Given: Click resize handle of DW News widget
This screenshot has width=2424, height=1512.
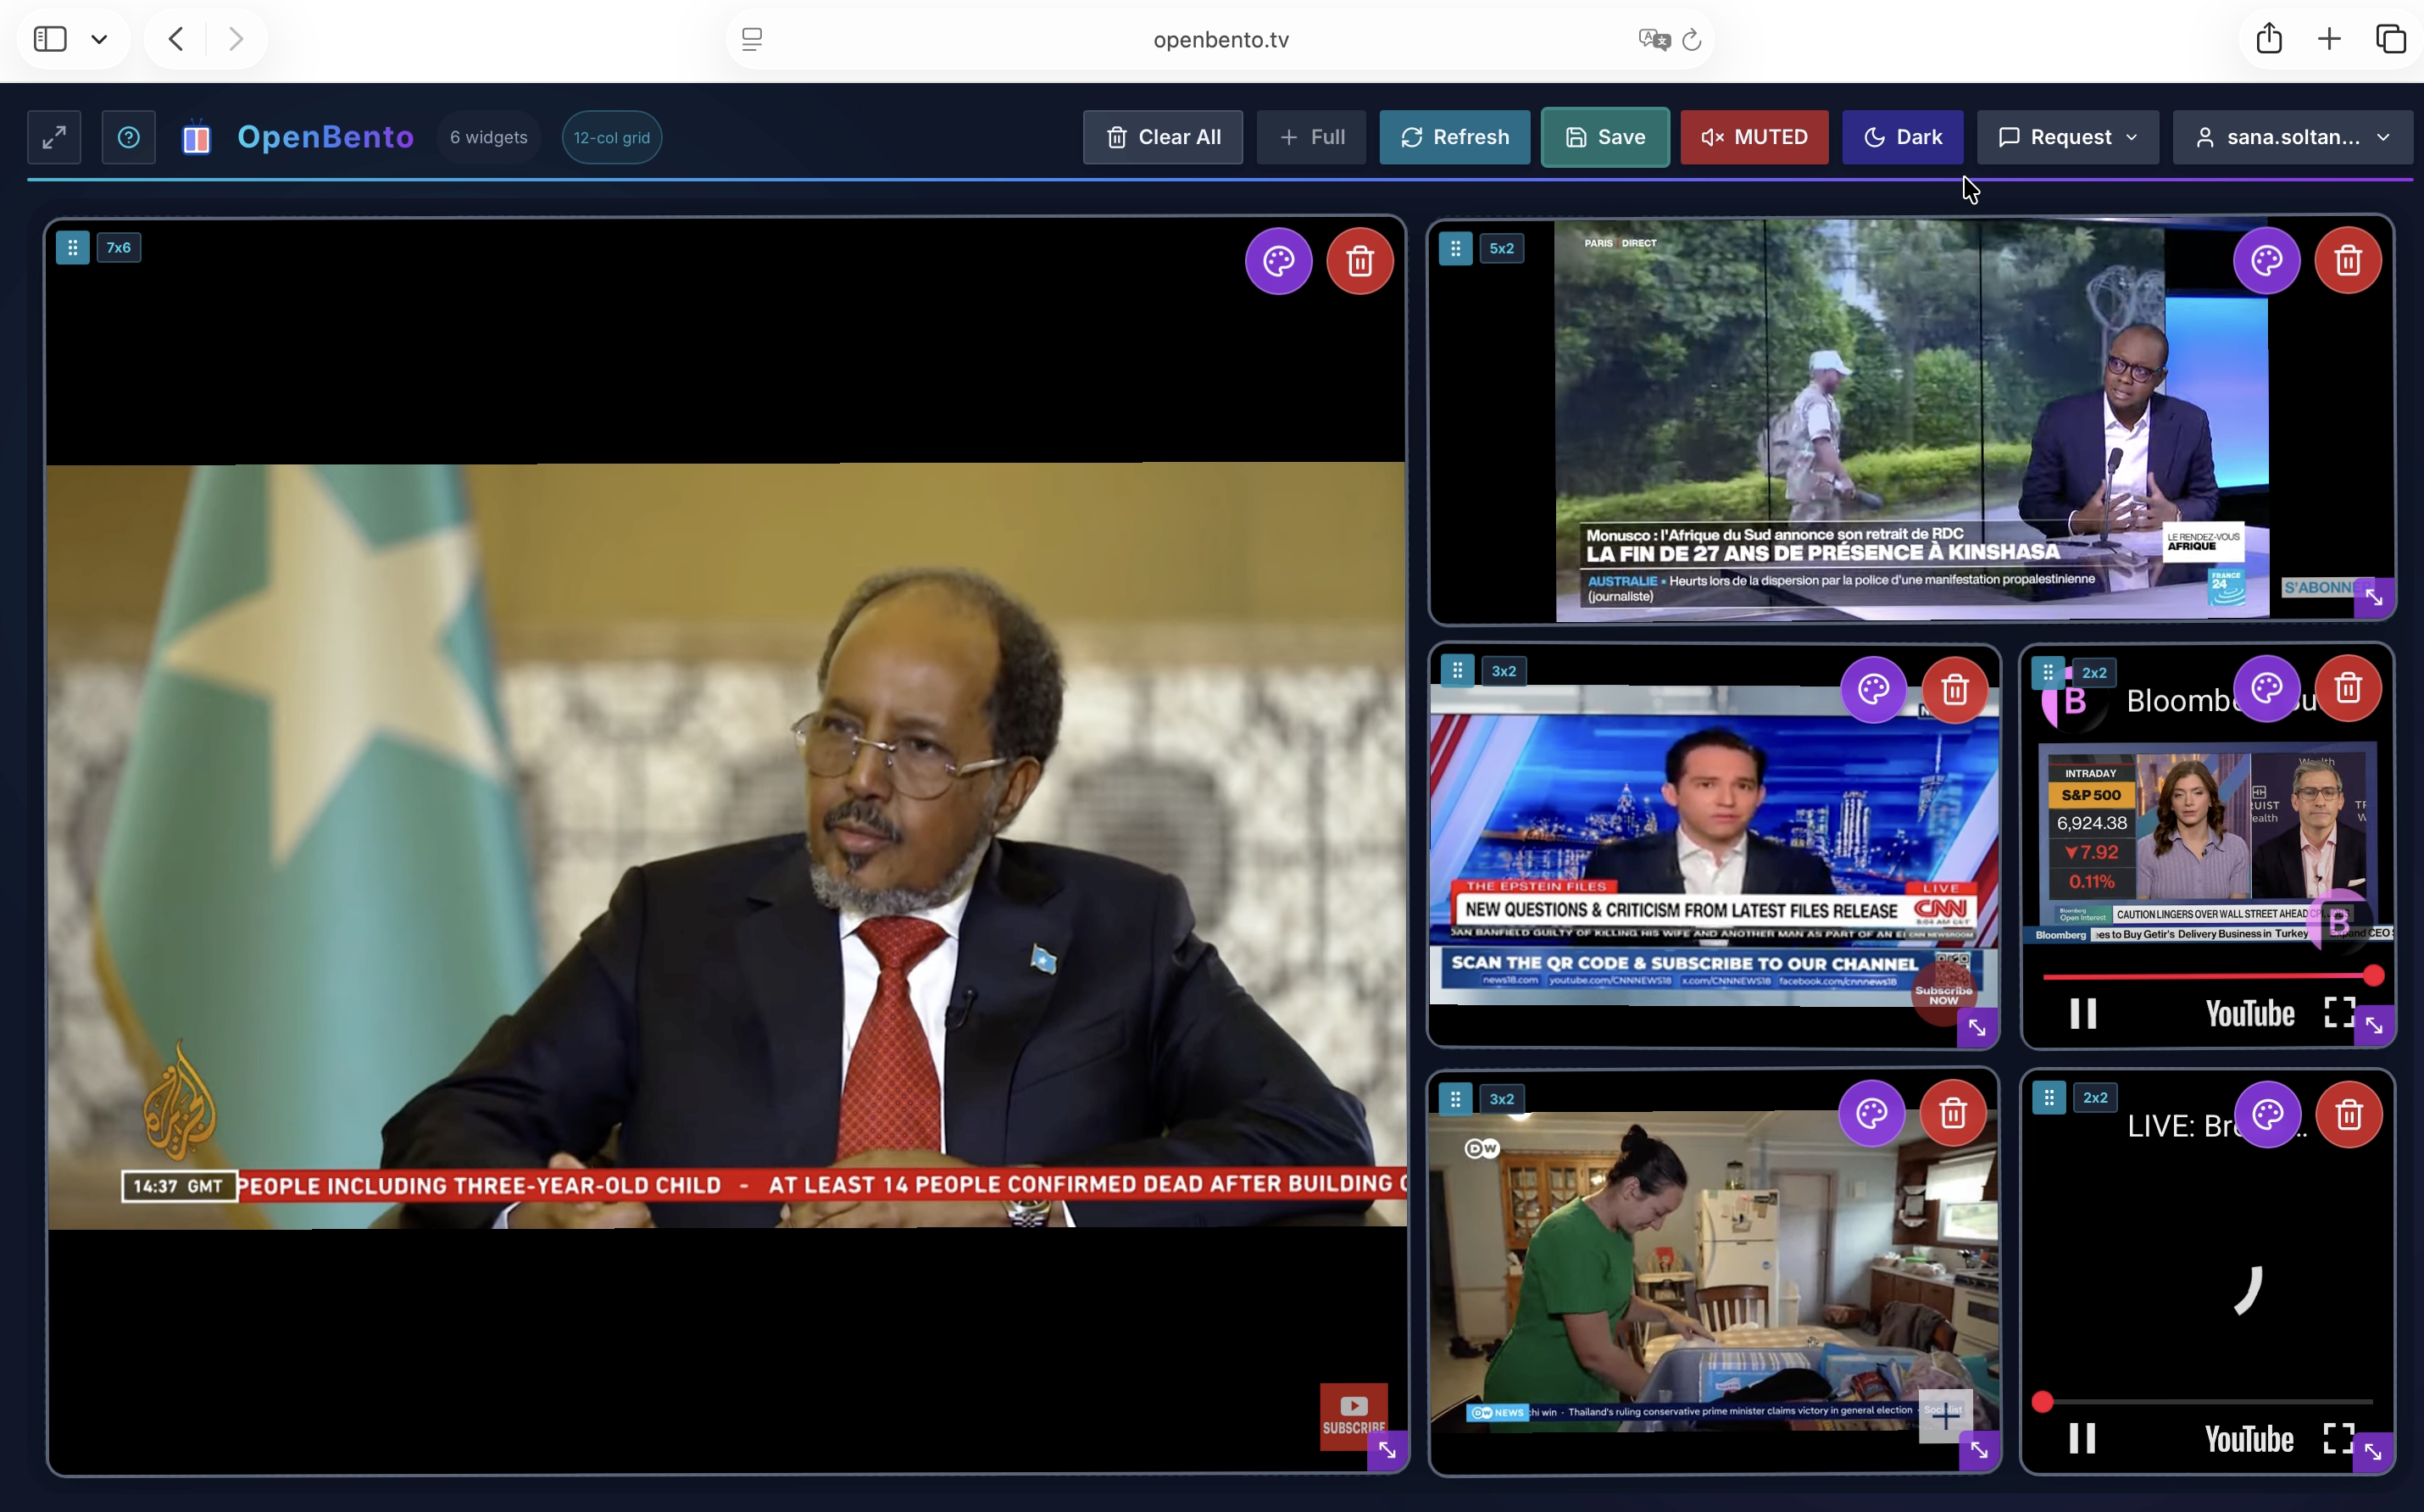Looking at the screenshot, I should pos(1979,1450).
